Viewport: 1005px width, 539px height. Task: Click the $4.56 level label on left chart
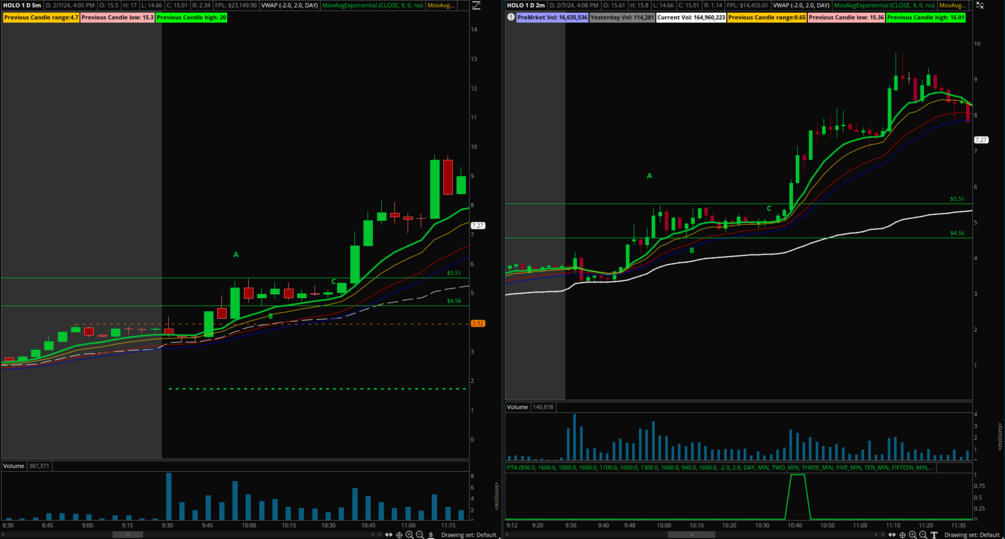454,301
